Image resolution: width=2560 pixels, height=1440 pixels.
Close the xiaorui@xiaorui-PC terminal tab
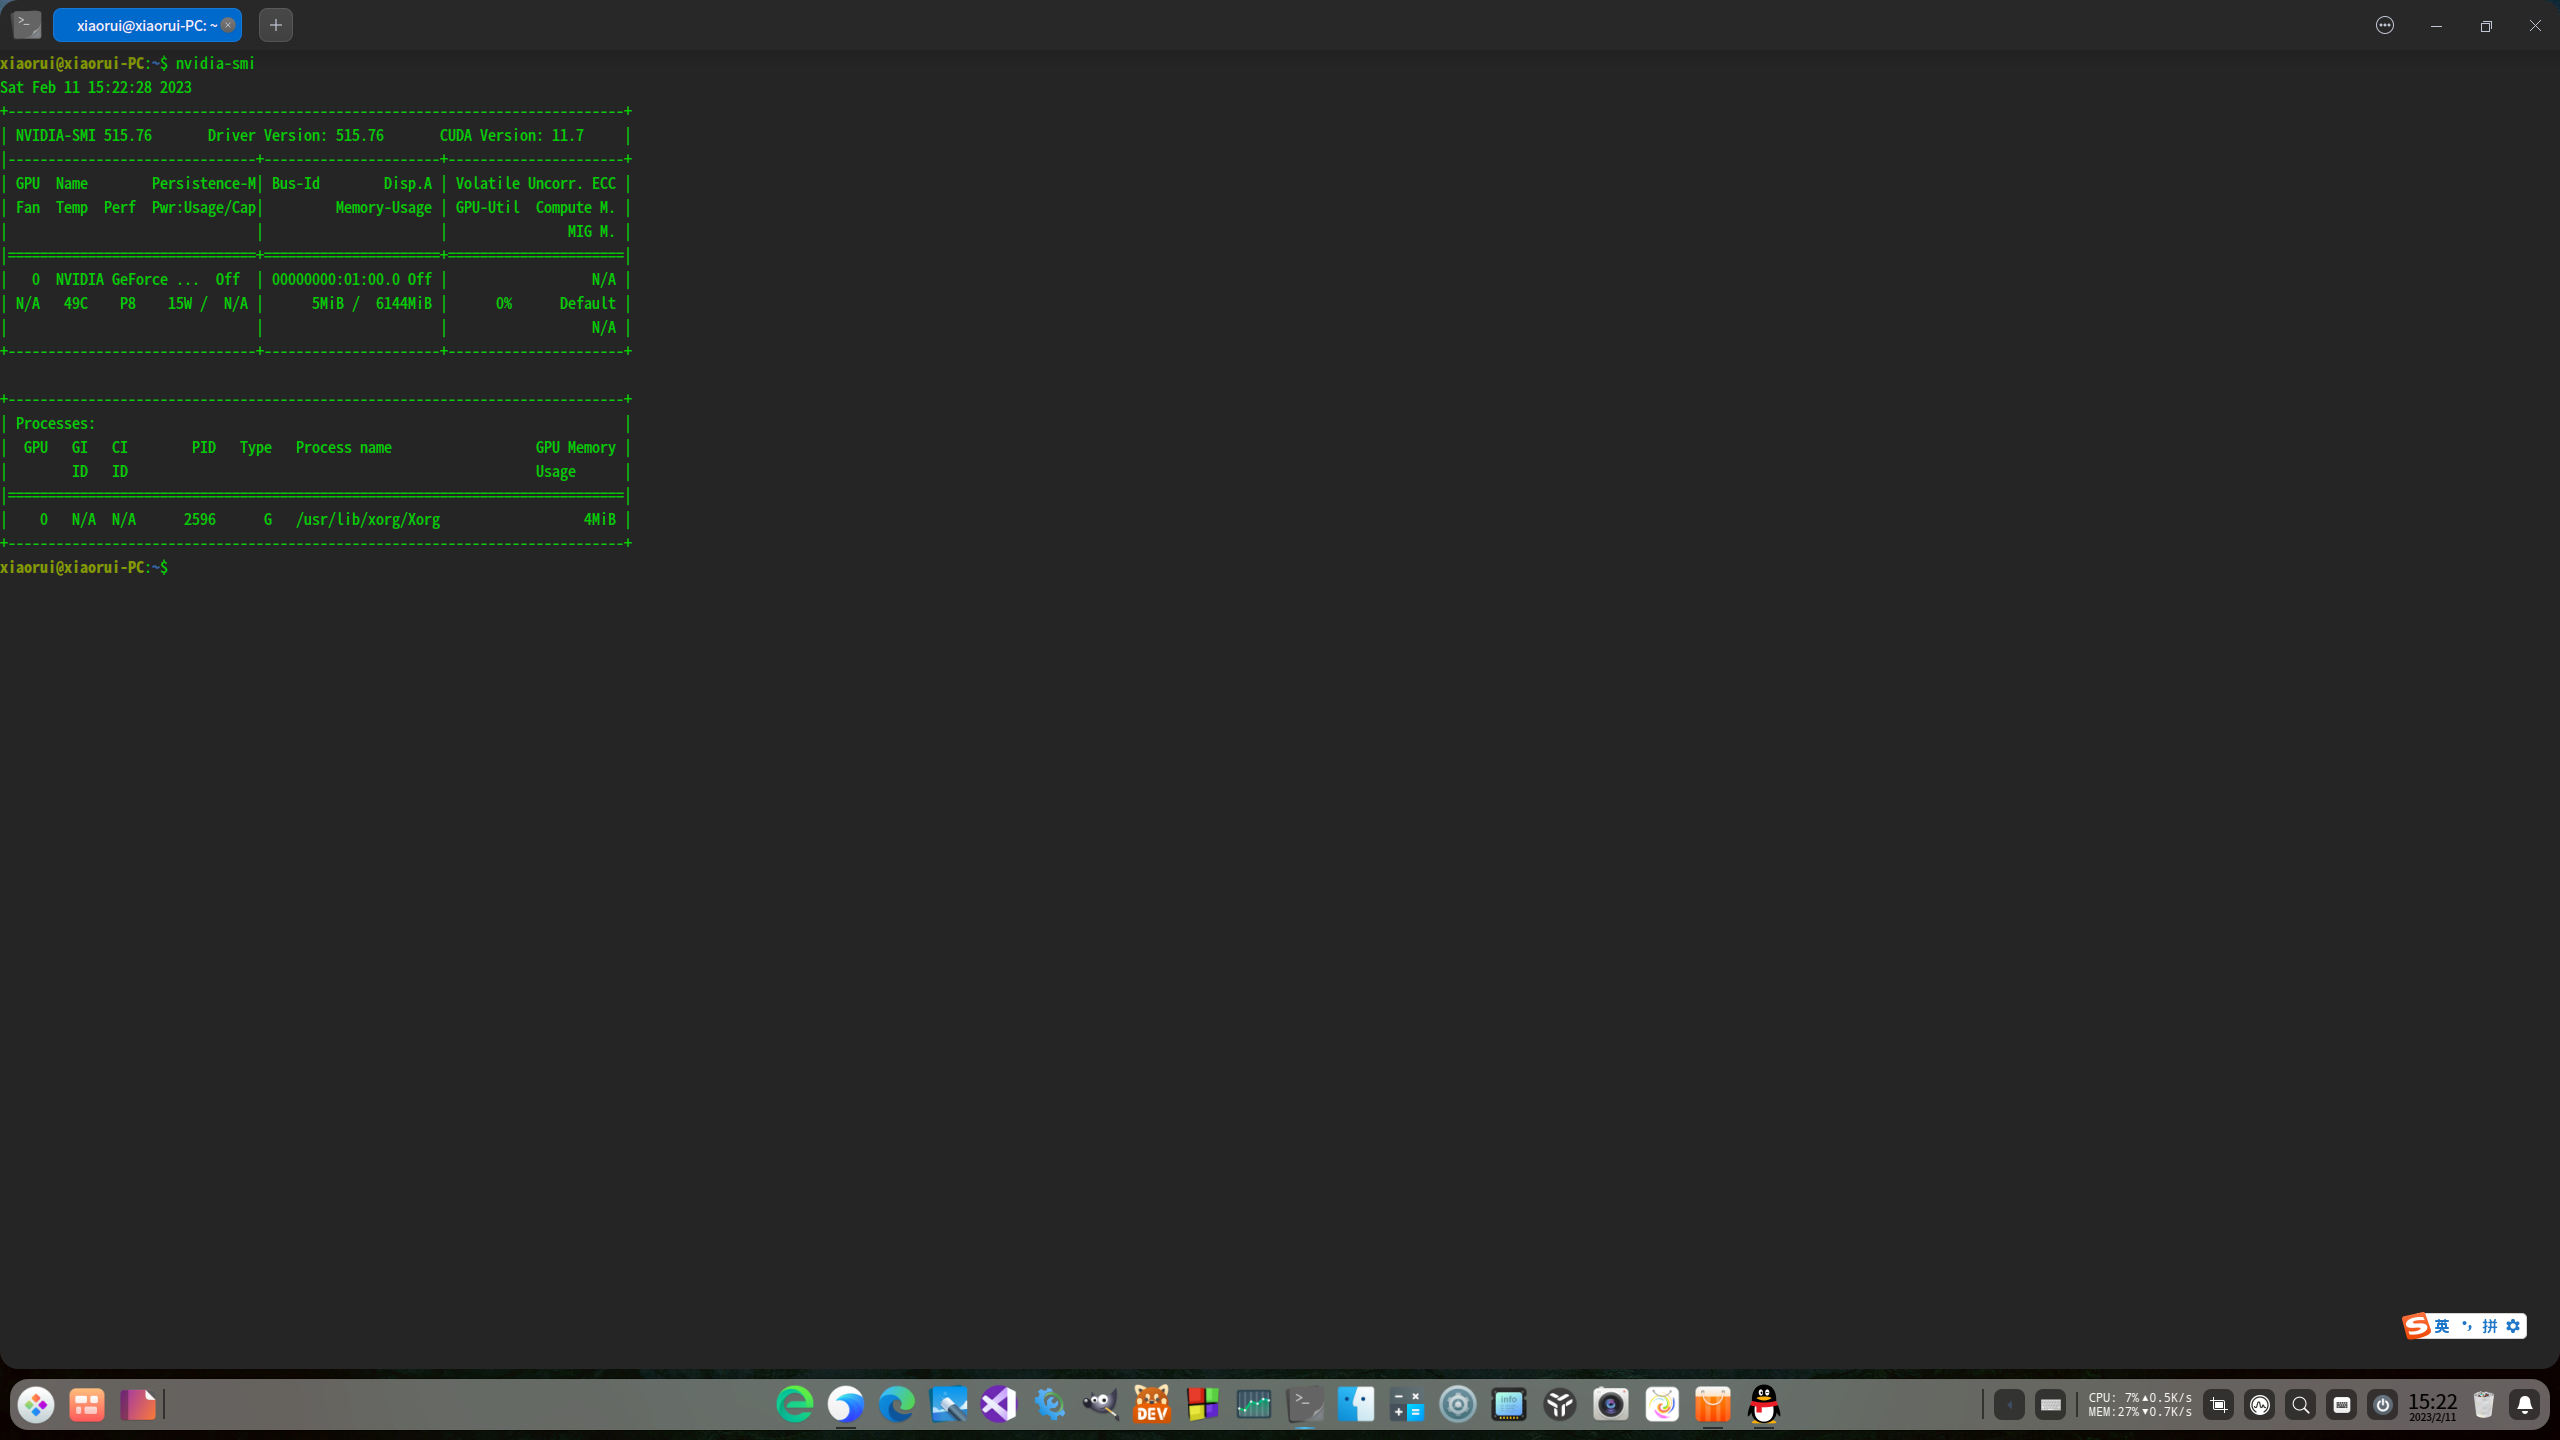(228, 25)
